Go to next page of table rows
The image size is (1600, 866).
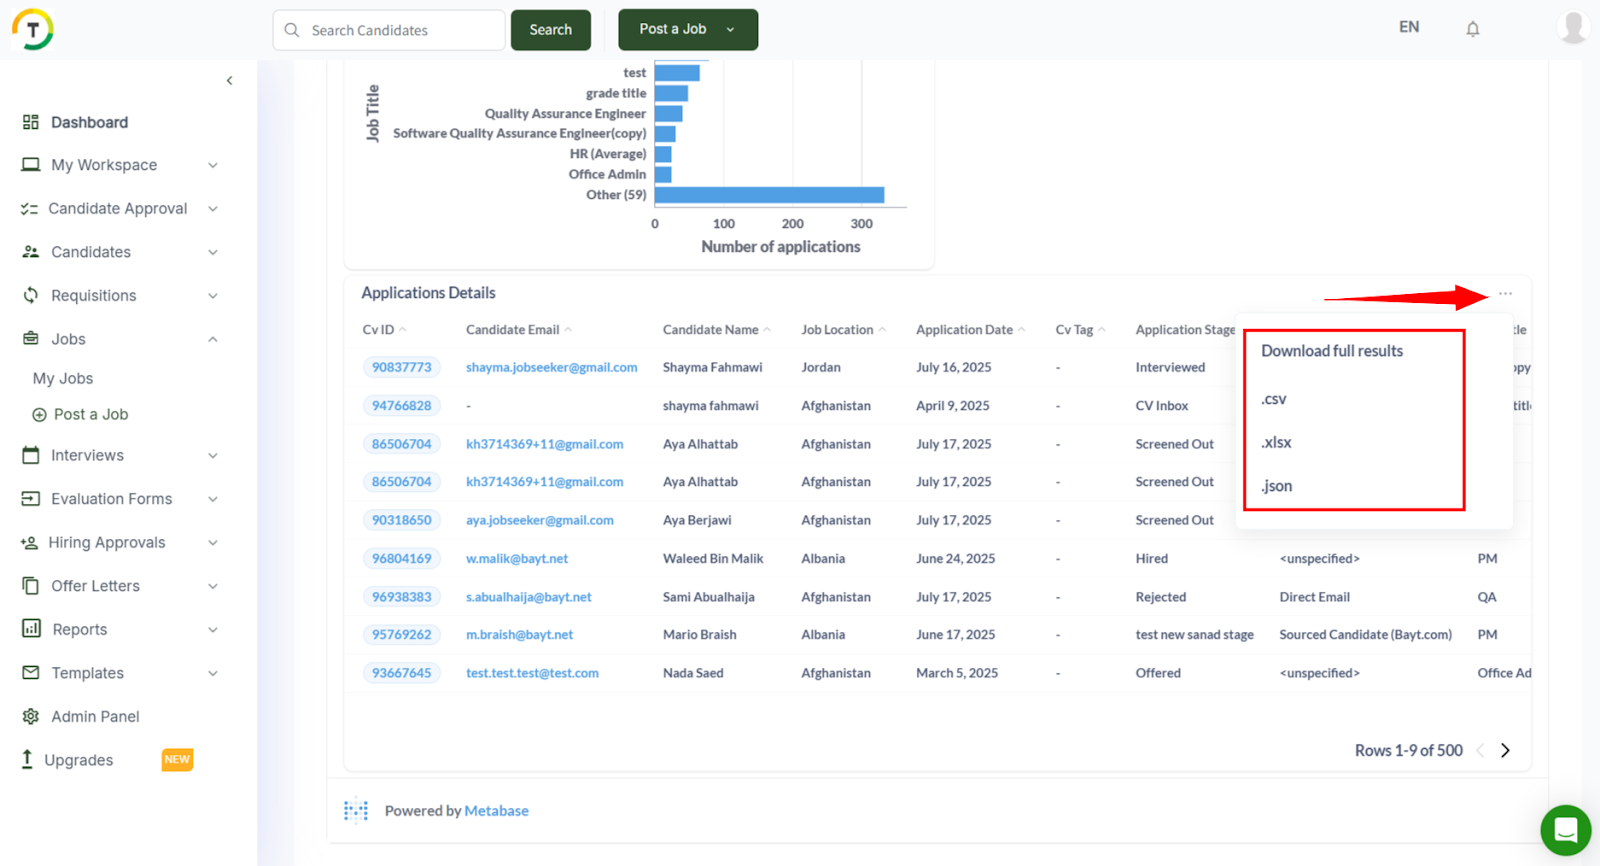(x=1505, y=751)
